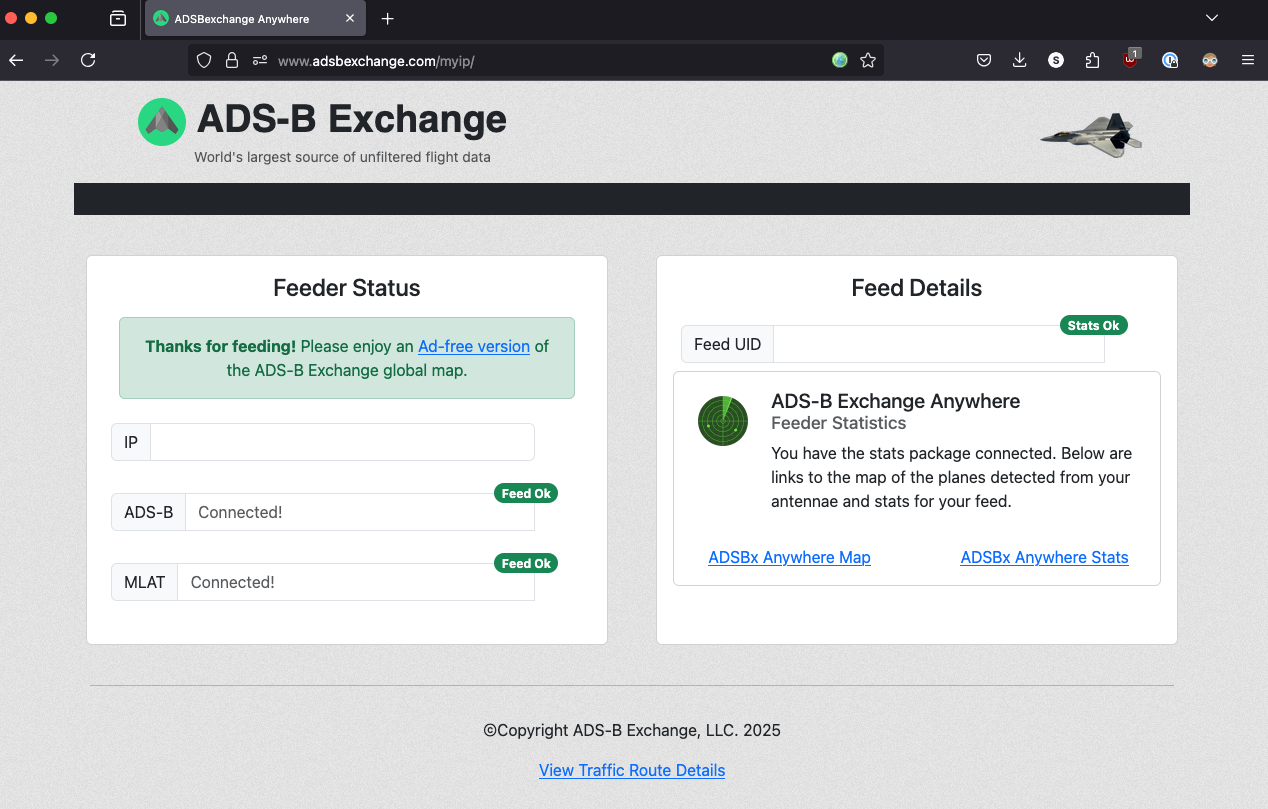Open the Downloads panel
The image size is (1268, 809).
[x=1019, y=60]
